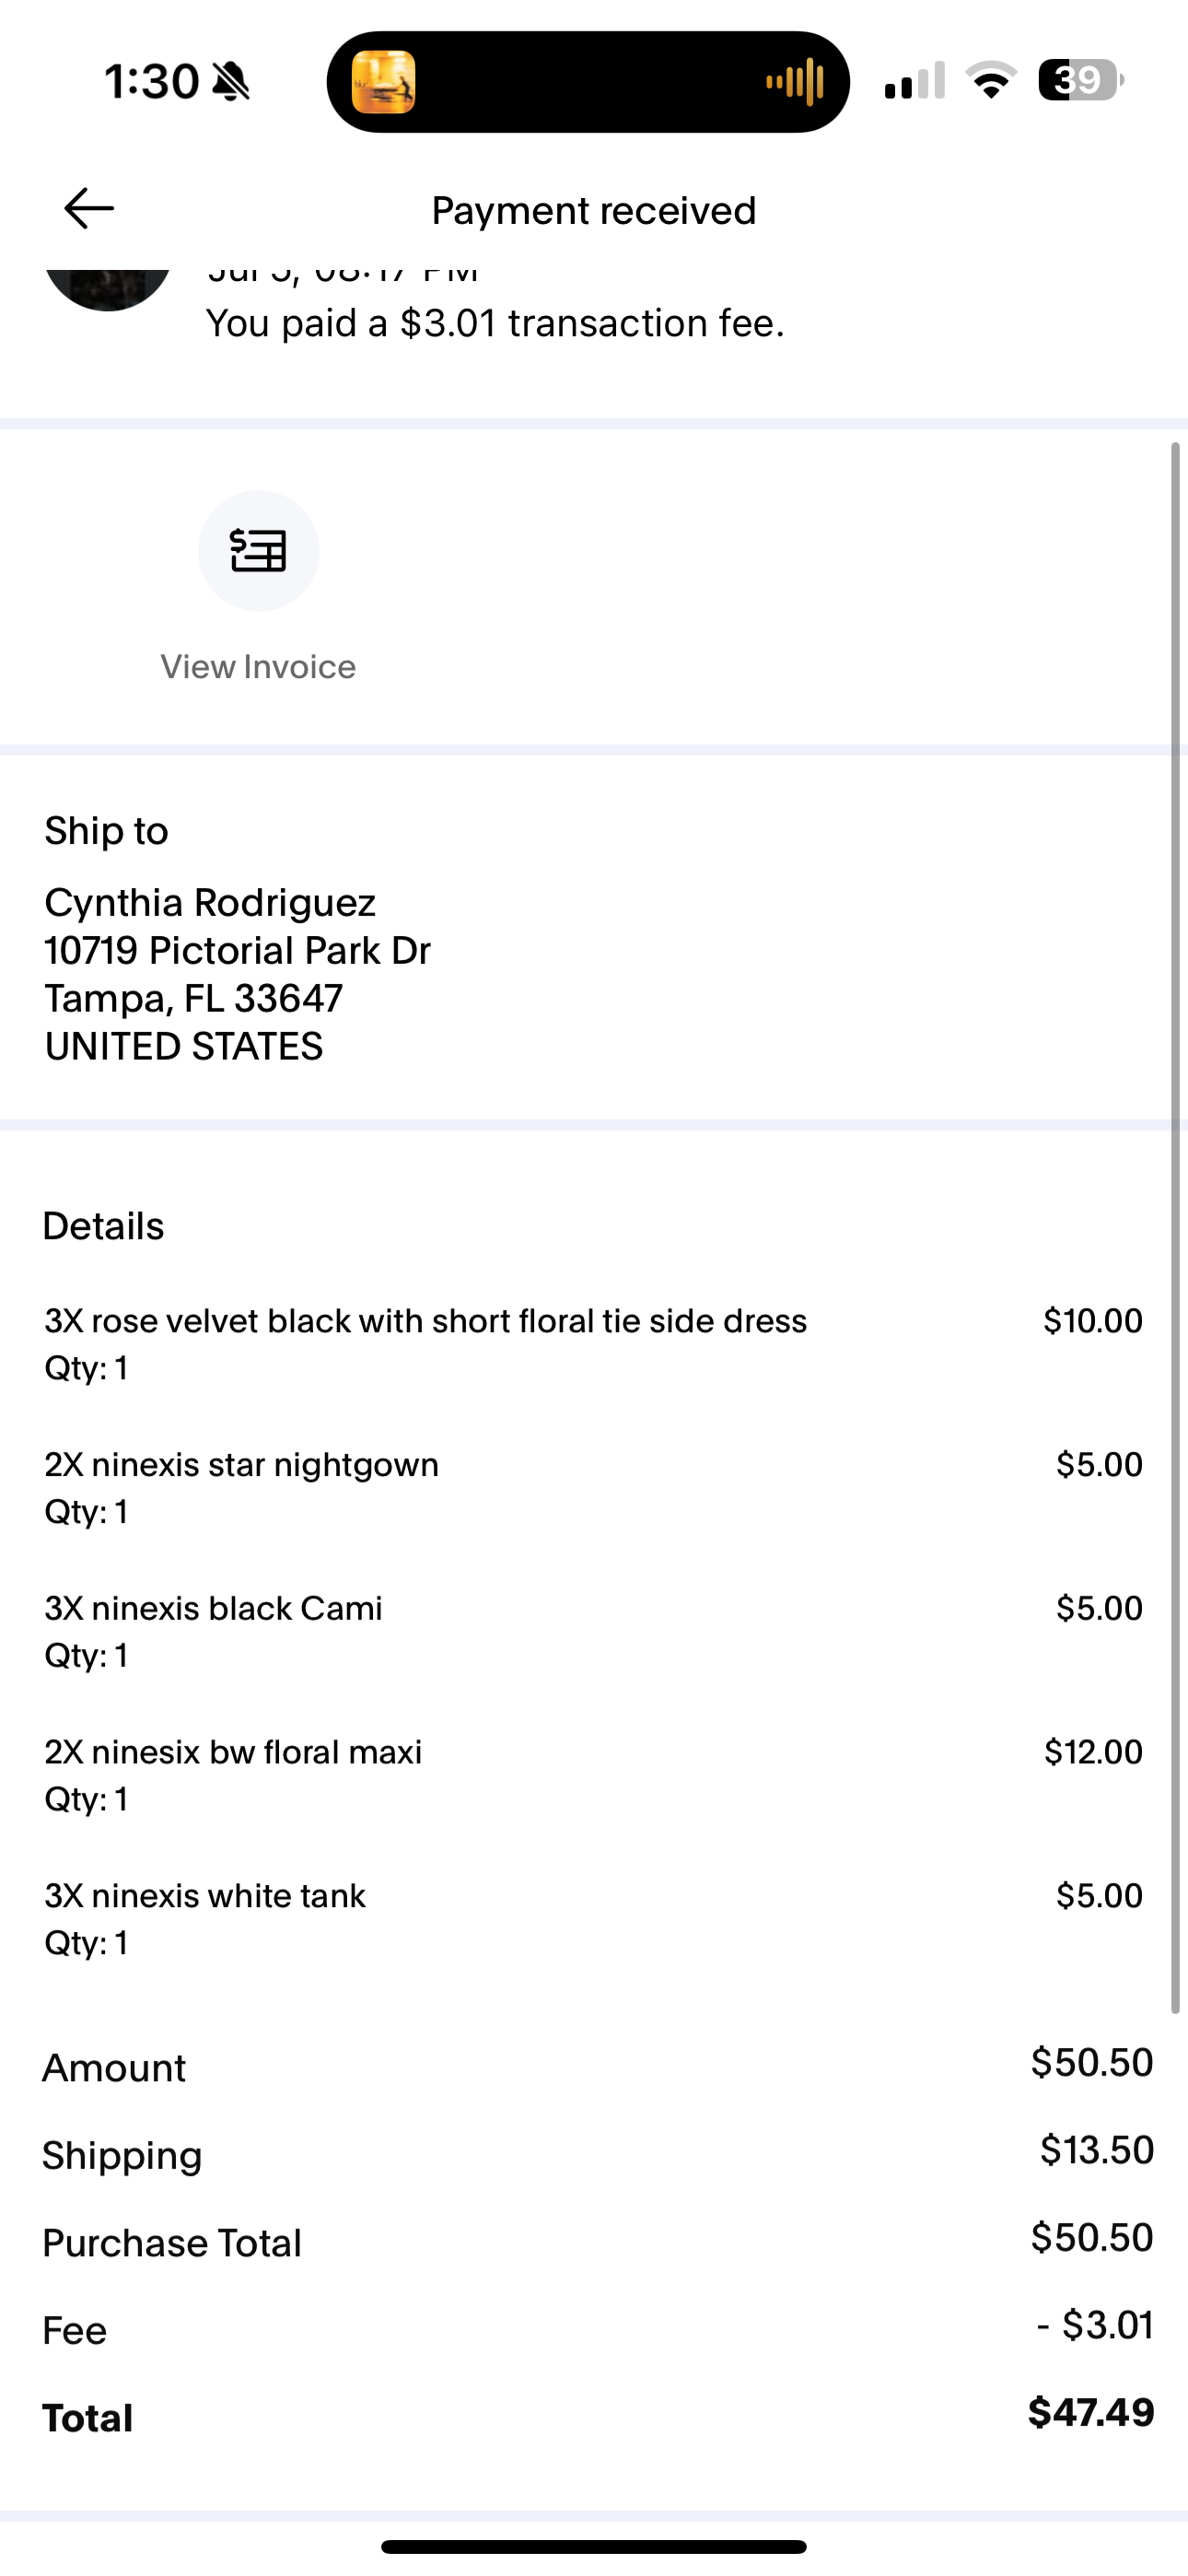
Task: Tap the Wi-Fi status icon
Action: (990, 80)
